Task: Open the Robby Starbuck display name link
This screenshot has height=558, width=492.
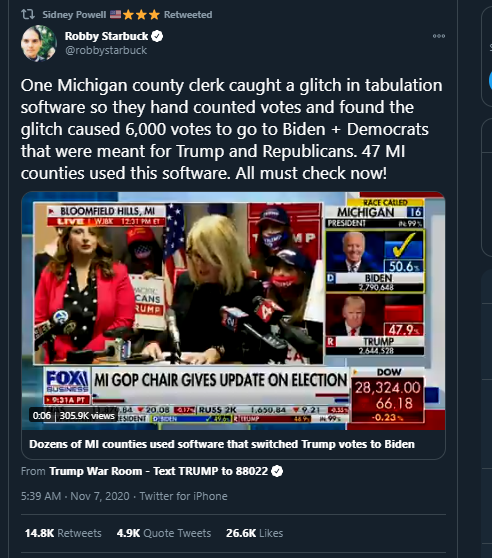Action: [106, 36]
